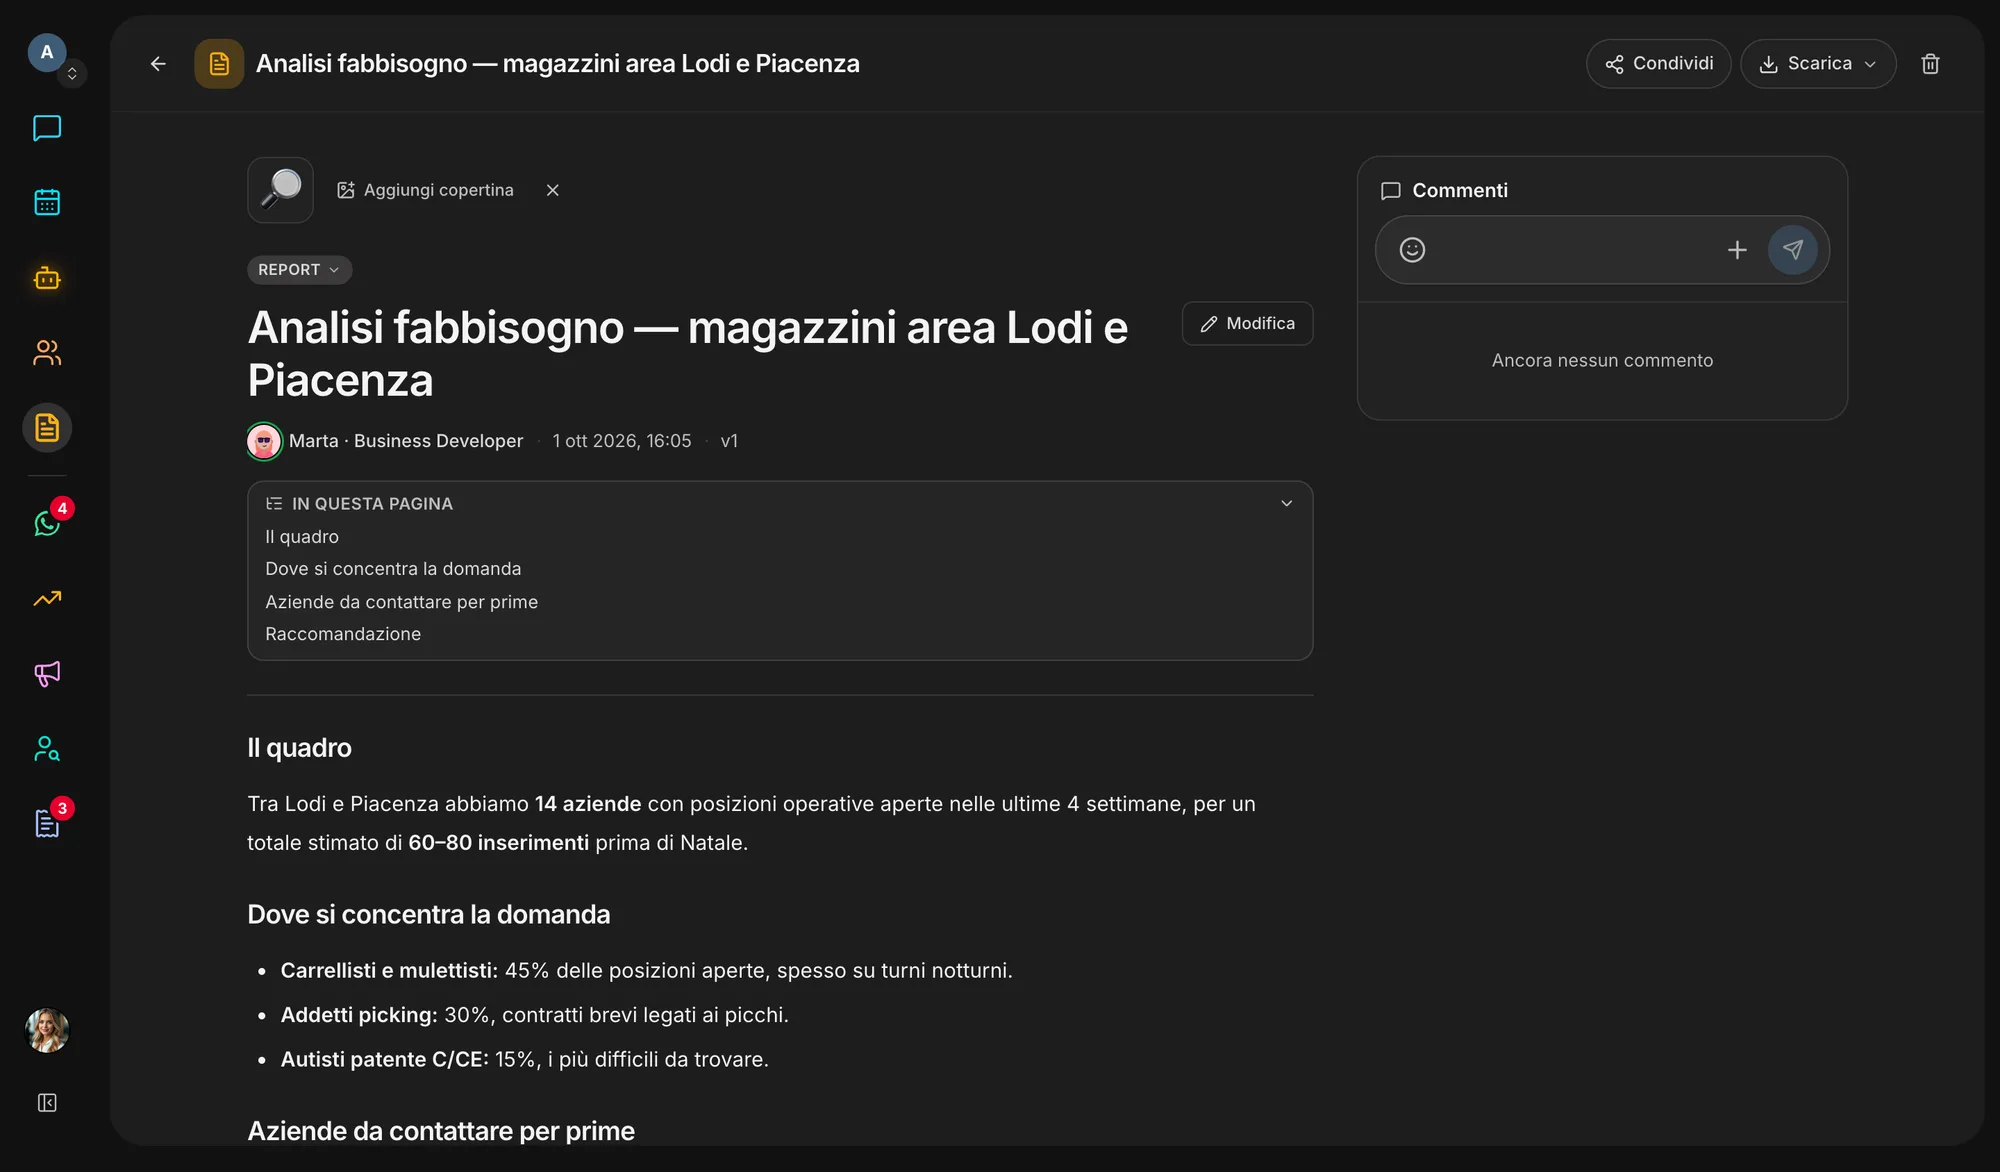
Task: Open the workspace switcher for account A
Action: pos(72,73)
